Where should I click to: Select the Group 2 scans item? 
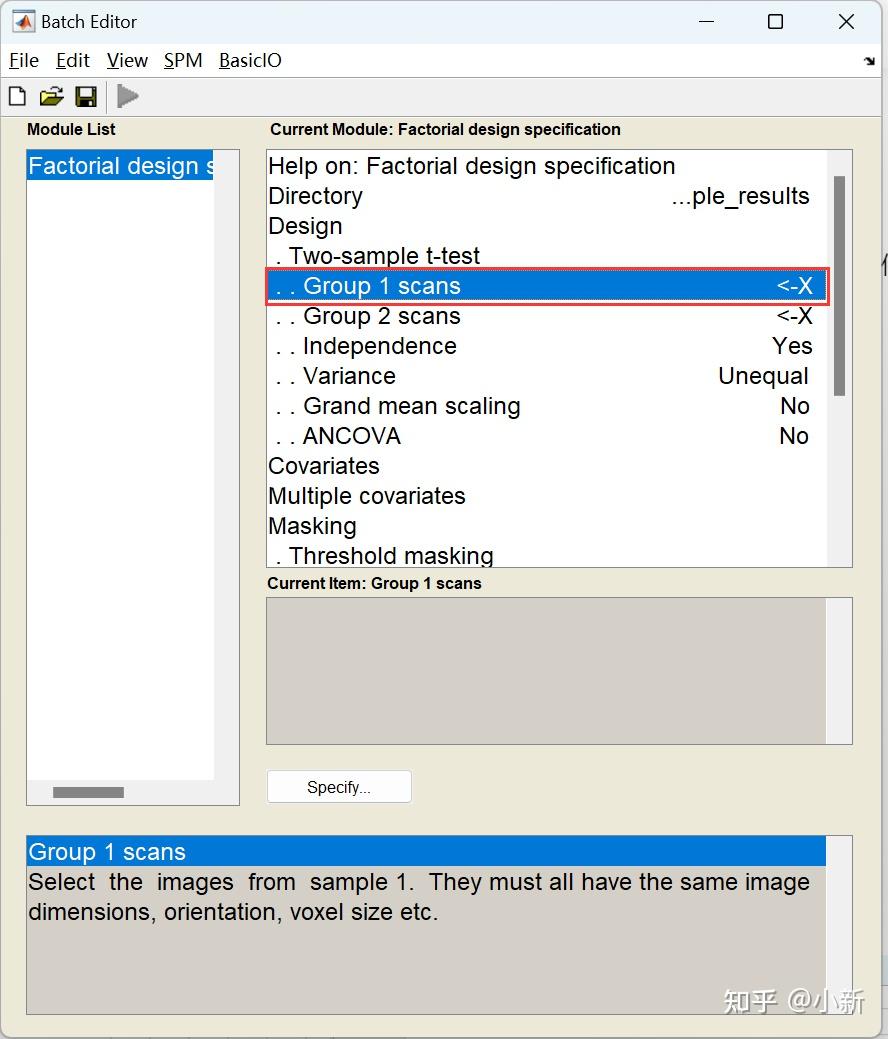[x=382, y=316]
